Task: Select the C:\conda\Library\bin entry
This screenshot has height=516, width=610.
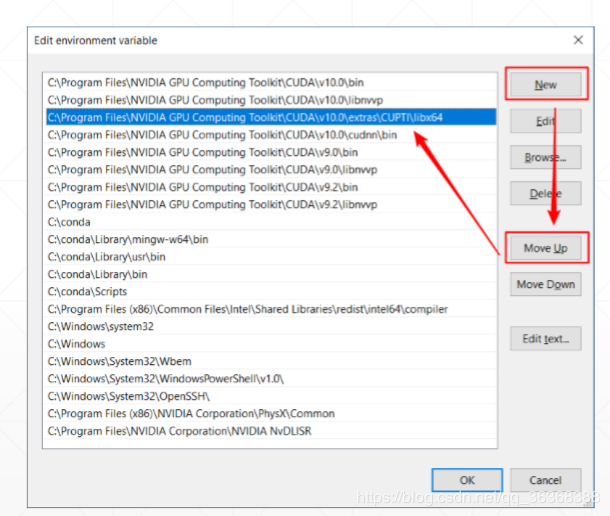Action: coord(271,274)
